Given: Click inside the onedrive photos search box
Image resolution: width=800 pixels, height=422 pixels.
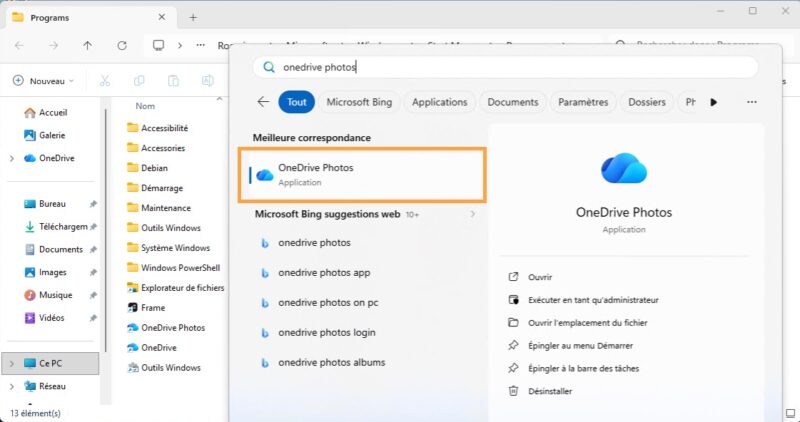Looking at the screenshot, I should click(505, 67).
